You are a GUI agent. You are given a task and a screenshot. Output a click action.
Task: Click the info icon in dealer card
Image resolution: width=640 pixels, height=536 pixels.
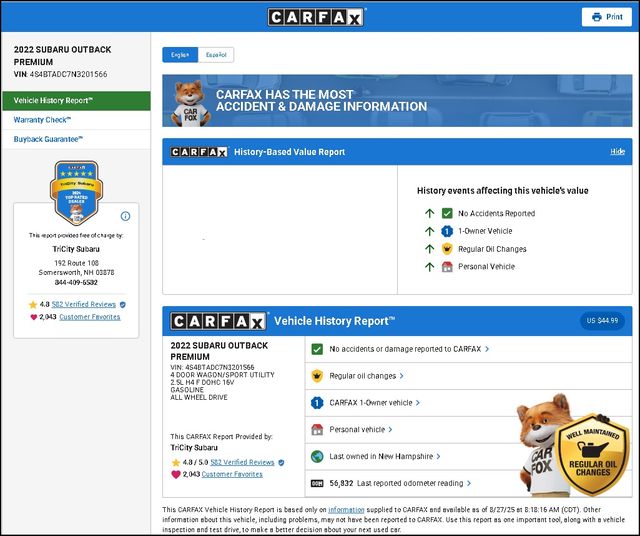point(125,216)
